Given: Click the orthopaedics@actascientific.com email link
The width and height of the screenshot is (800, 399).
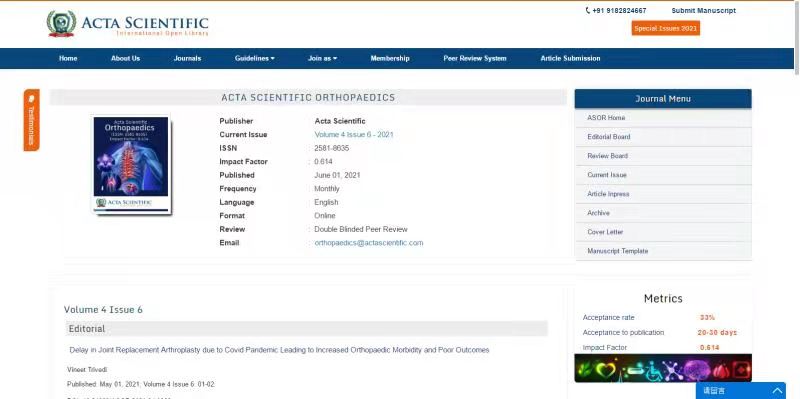Looking at the screenshot, I should point(369,243).
